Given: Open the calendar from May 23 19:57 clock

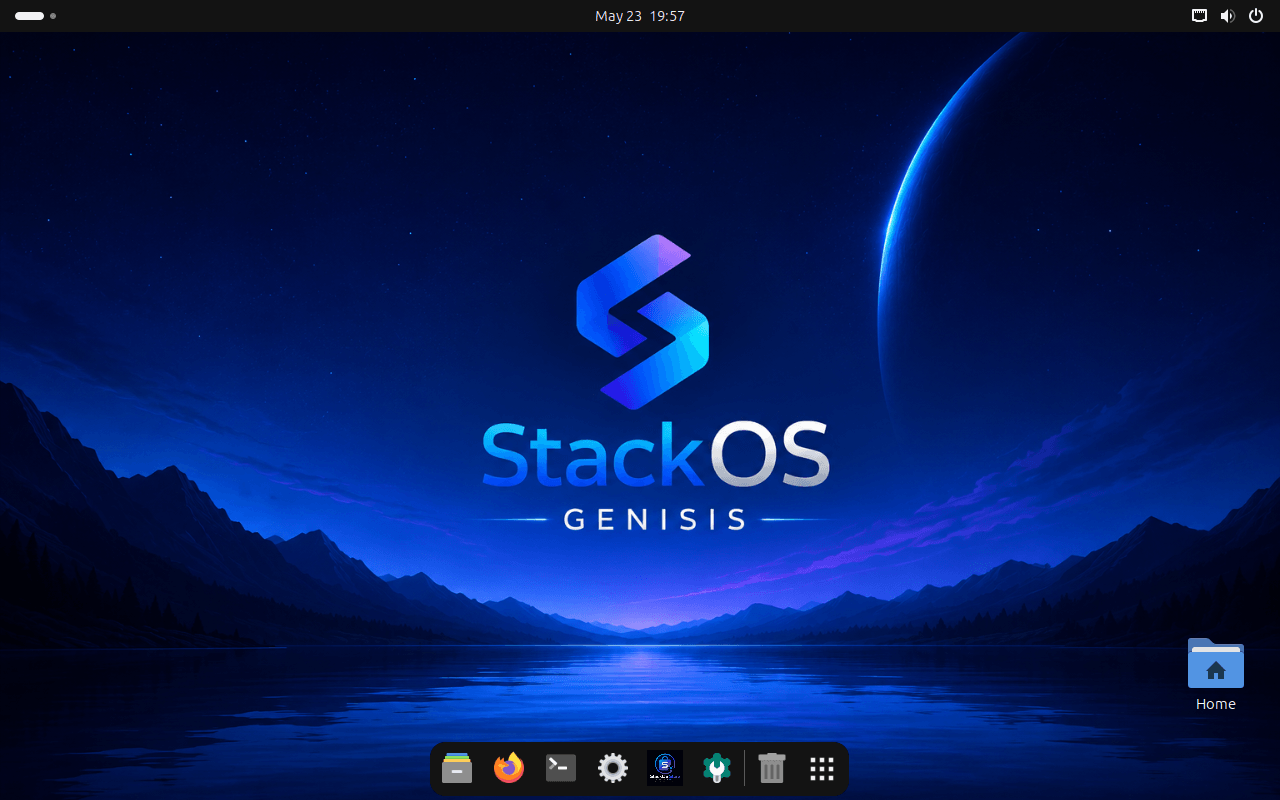Looking at the screenshot, I should click(x=640, y=16).
